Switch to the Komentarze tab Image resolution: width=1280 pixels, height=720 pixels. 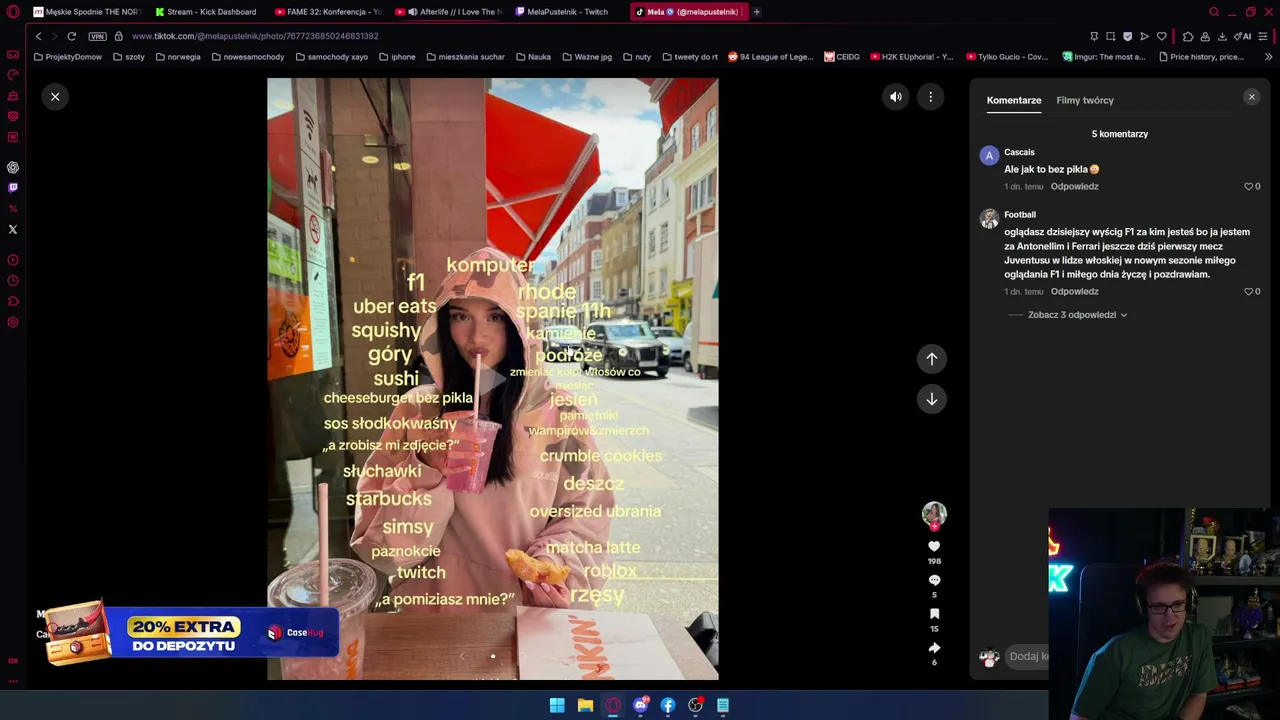(1014, 100)
